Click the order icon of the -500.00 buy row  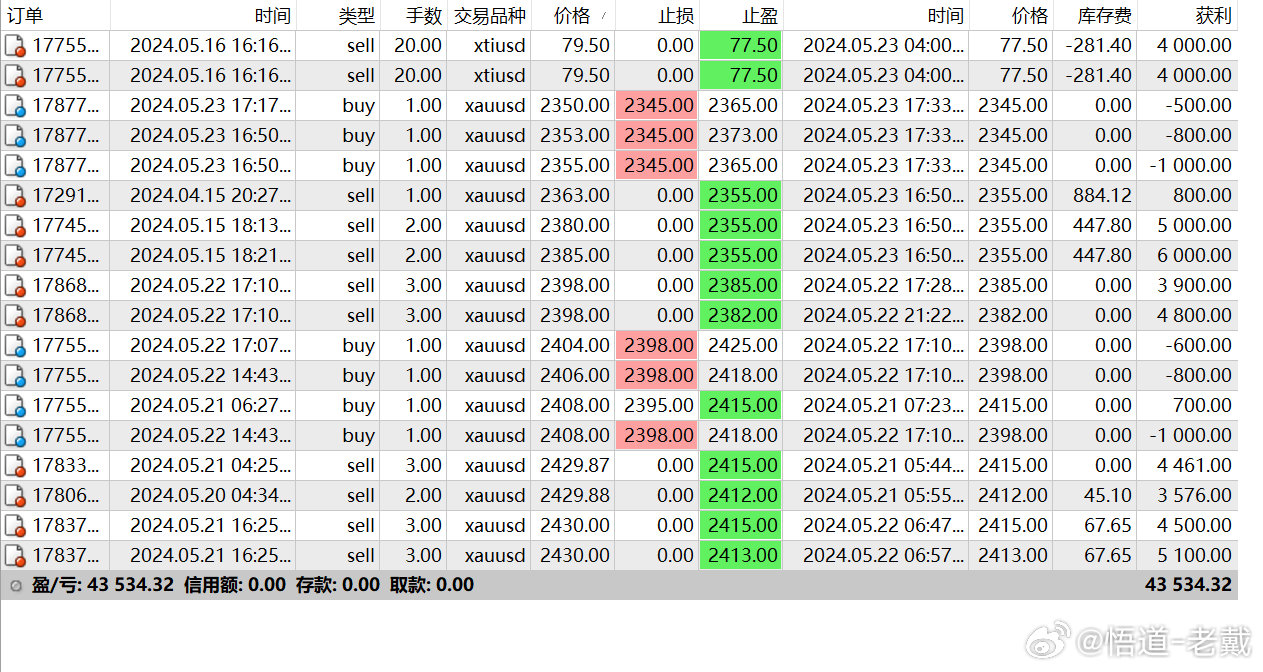pyautogui.click(x=14, y=106)
